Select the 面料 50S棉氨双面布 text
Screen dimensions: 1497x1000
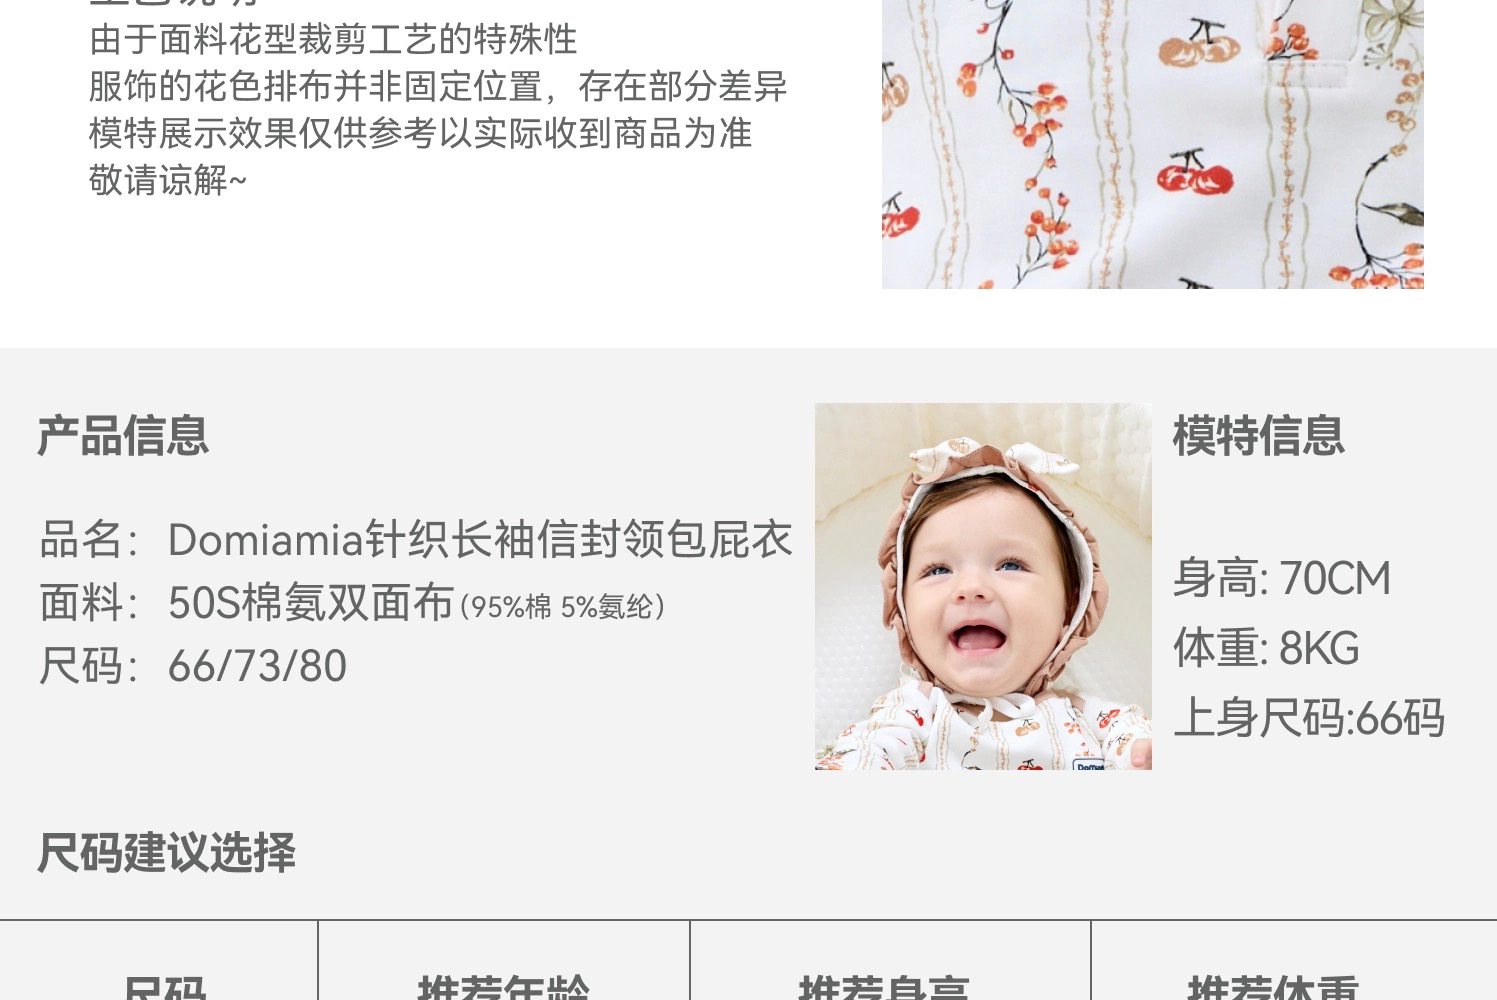[x=247, y=603]
